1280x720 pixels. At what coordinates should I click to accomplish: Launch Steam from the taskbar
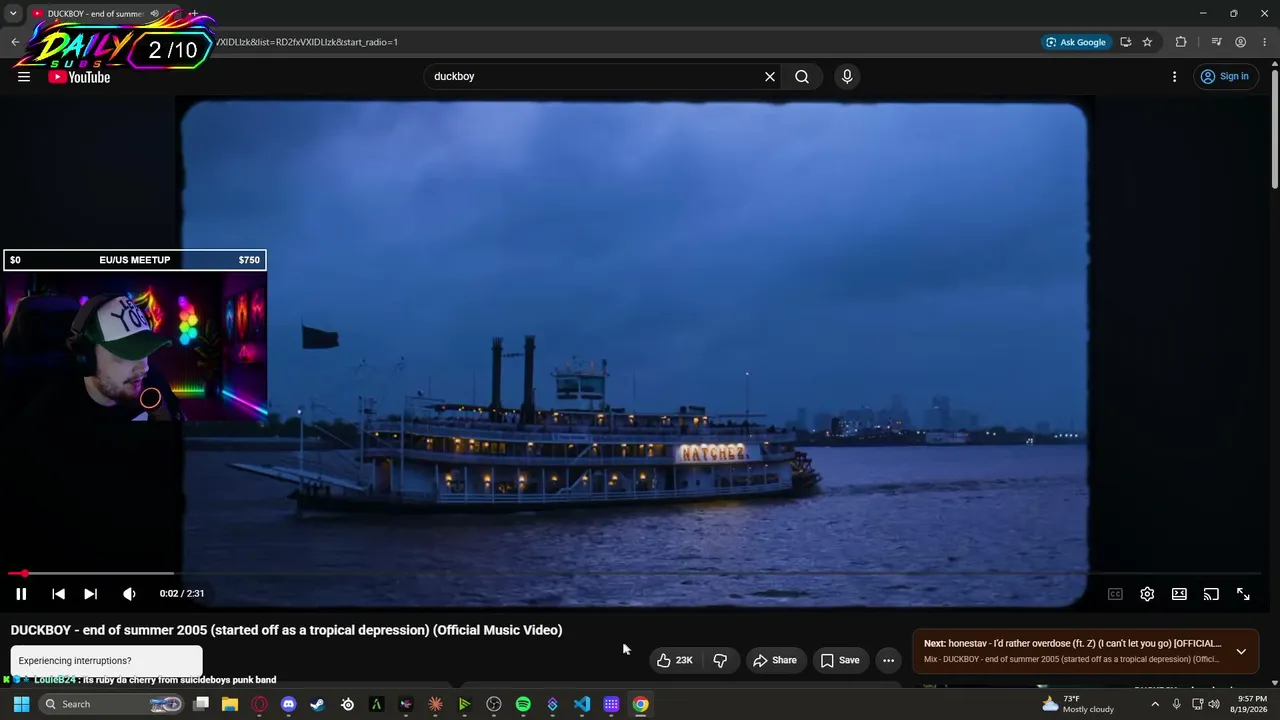(318, 704)
